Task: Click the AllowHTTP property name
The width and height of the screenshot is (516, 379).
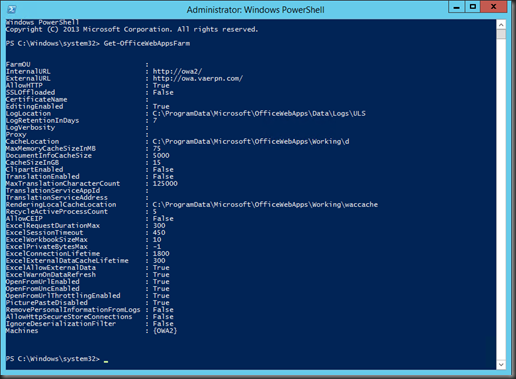Action: [24, 85]
